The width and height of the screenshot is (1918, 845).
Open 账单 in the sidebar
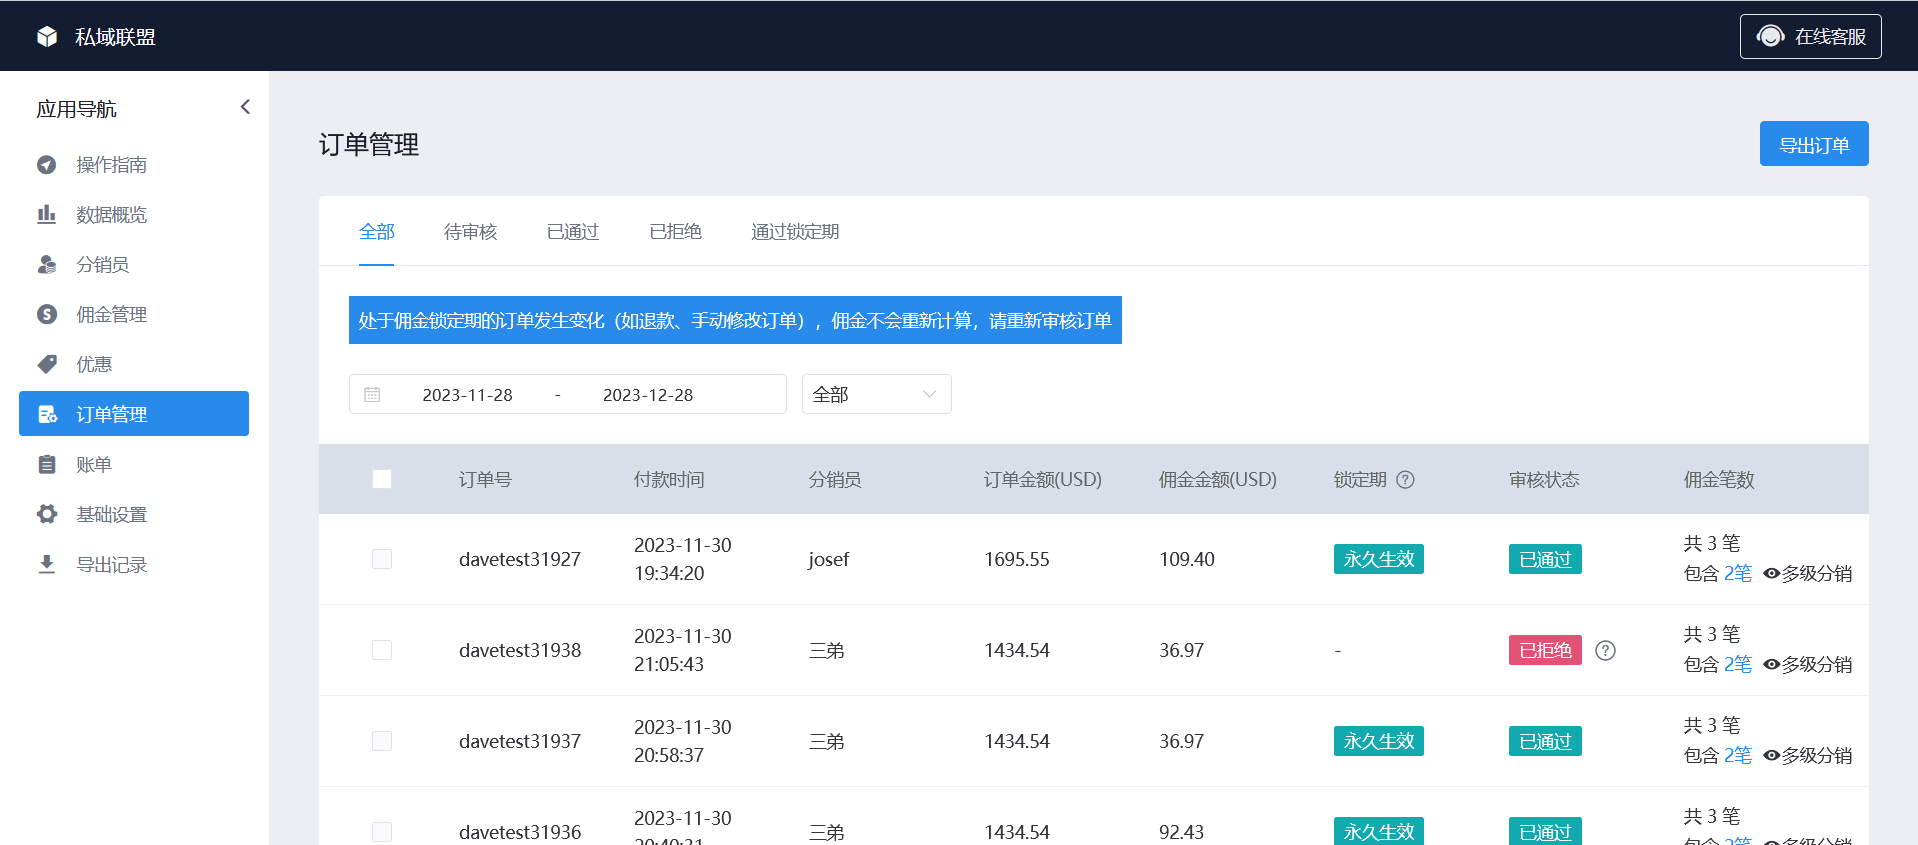pyautogui.click(x=134, y=465)
